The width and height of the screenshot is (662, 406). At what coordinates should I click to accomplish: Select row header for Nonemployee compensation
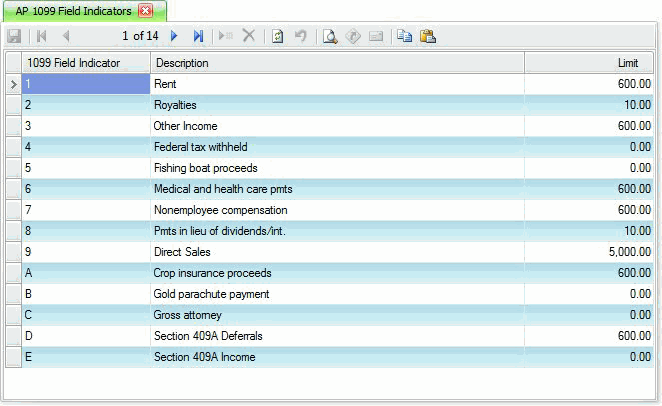[x=13, y=210]
